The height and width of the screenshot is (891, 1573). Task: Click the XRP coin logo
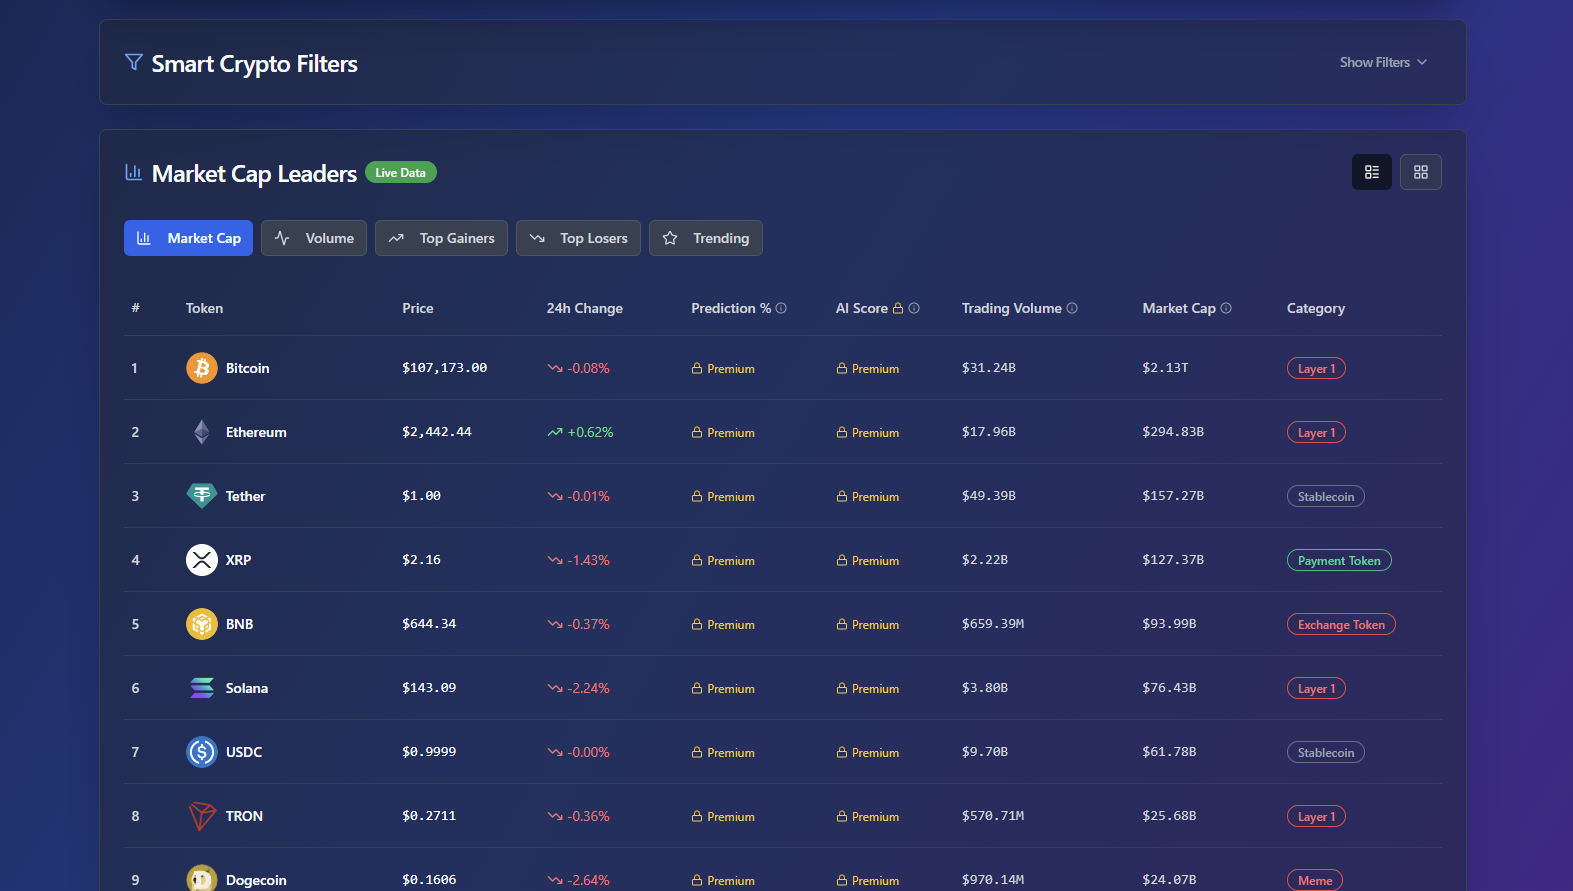202,560
